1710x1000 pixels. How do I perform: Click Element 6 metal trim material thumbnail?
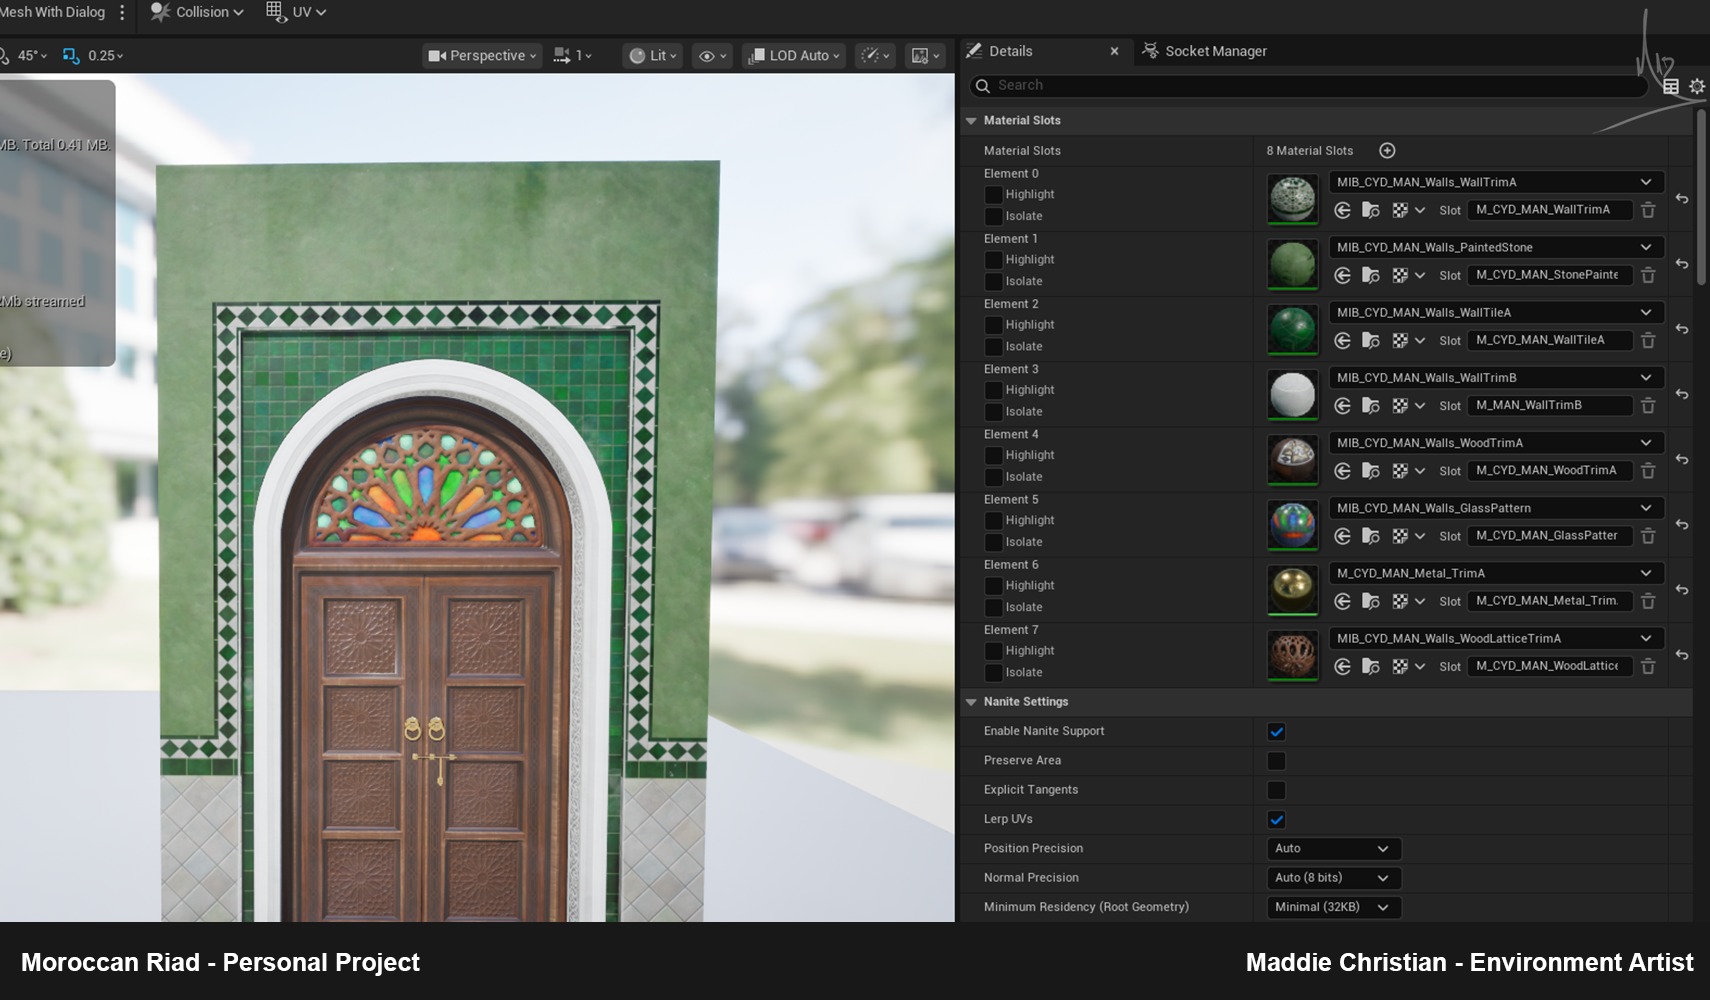[x=1293, y=590]
